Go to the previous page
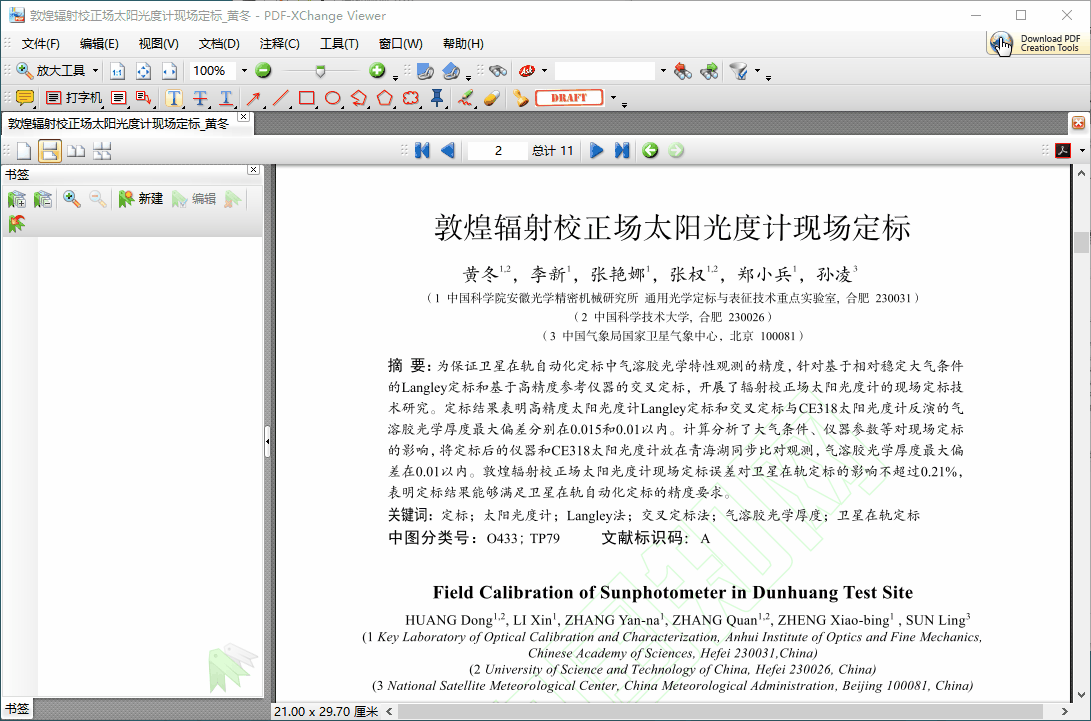 pos(448,150)
